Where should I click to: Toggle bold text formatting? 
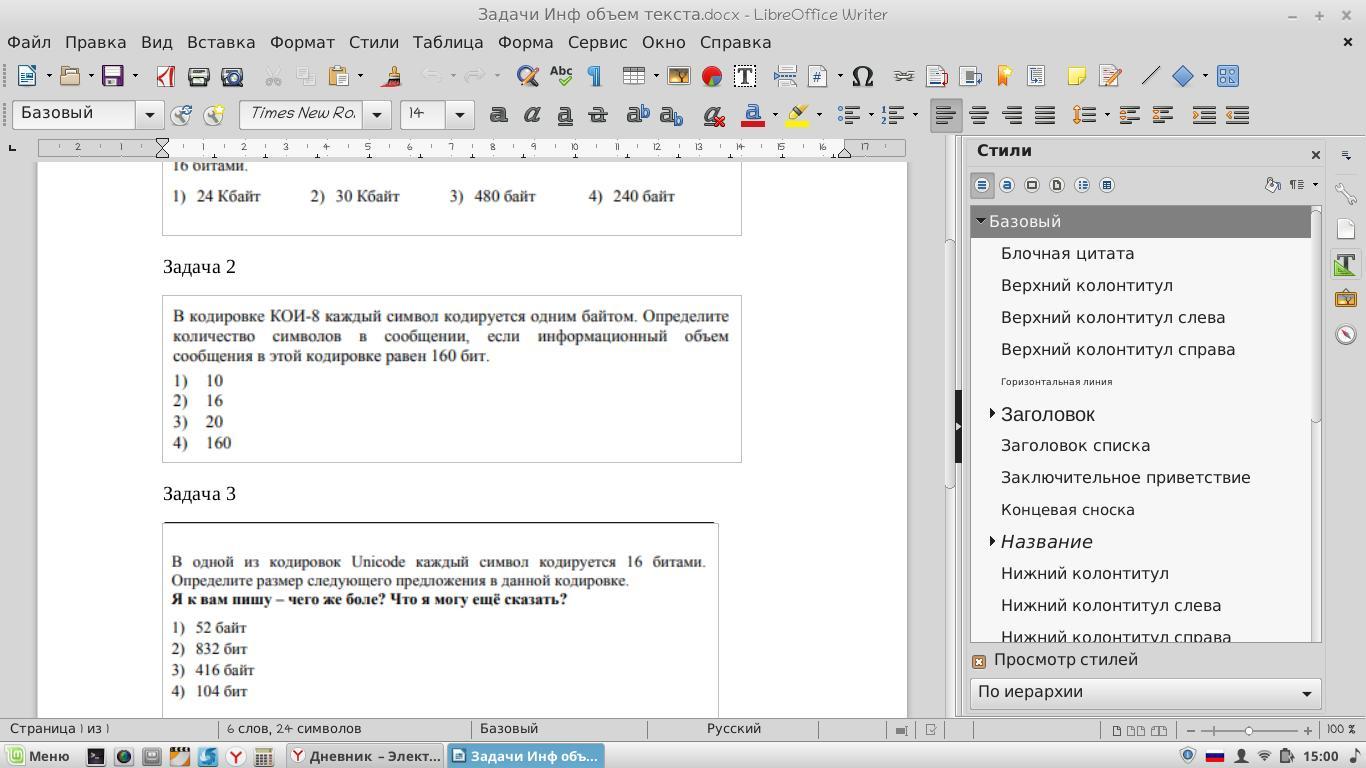click(498, 115)
